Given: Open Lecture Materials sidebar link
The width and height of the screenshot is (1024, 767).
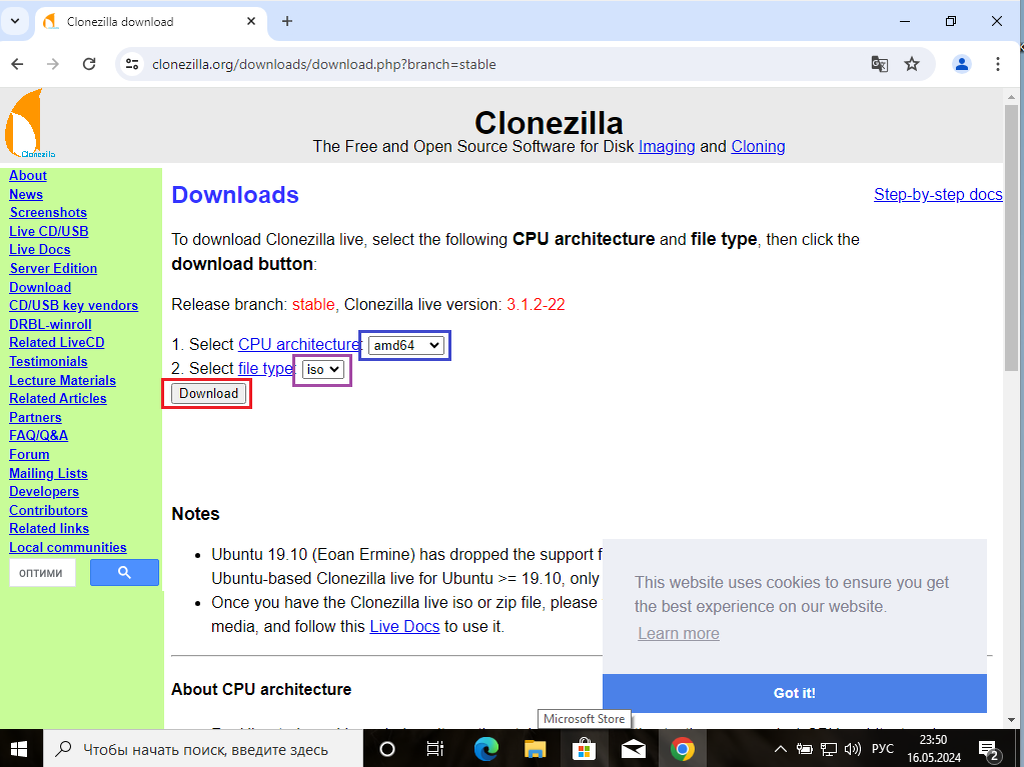Looking at the screenshot, I should point(63,381).
